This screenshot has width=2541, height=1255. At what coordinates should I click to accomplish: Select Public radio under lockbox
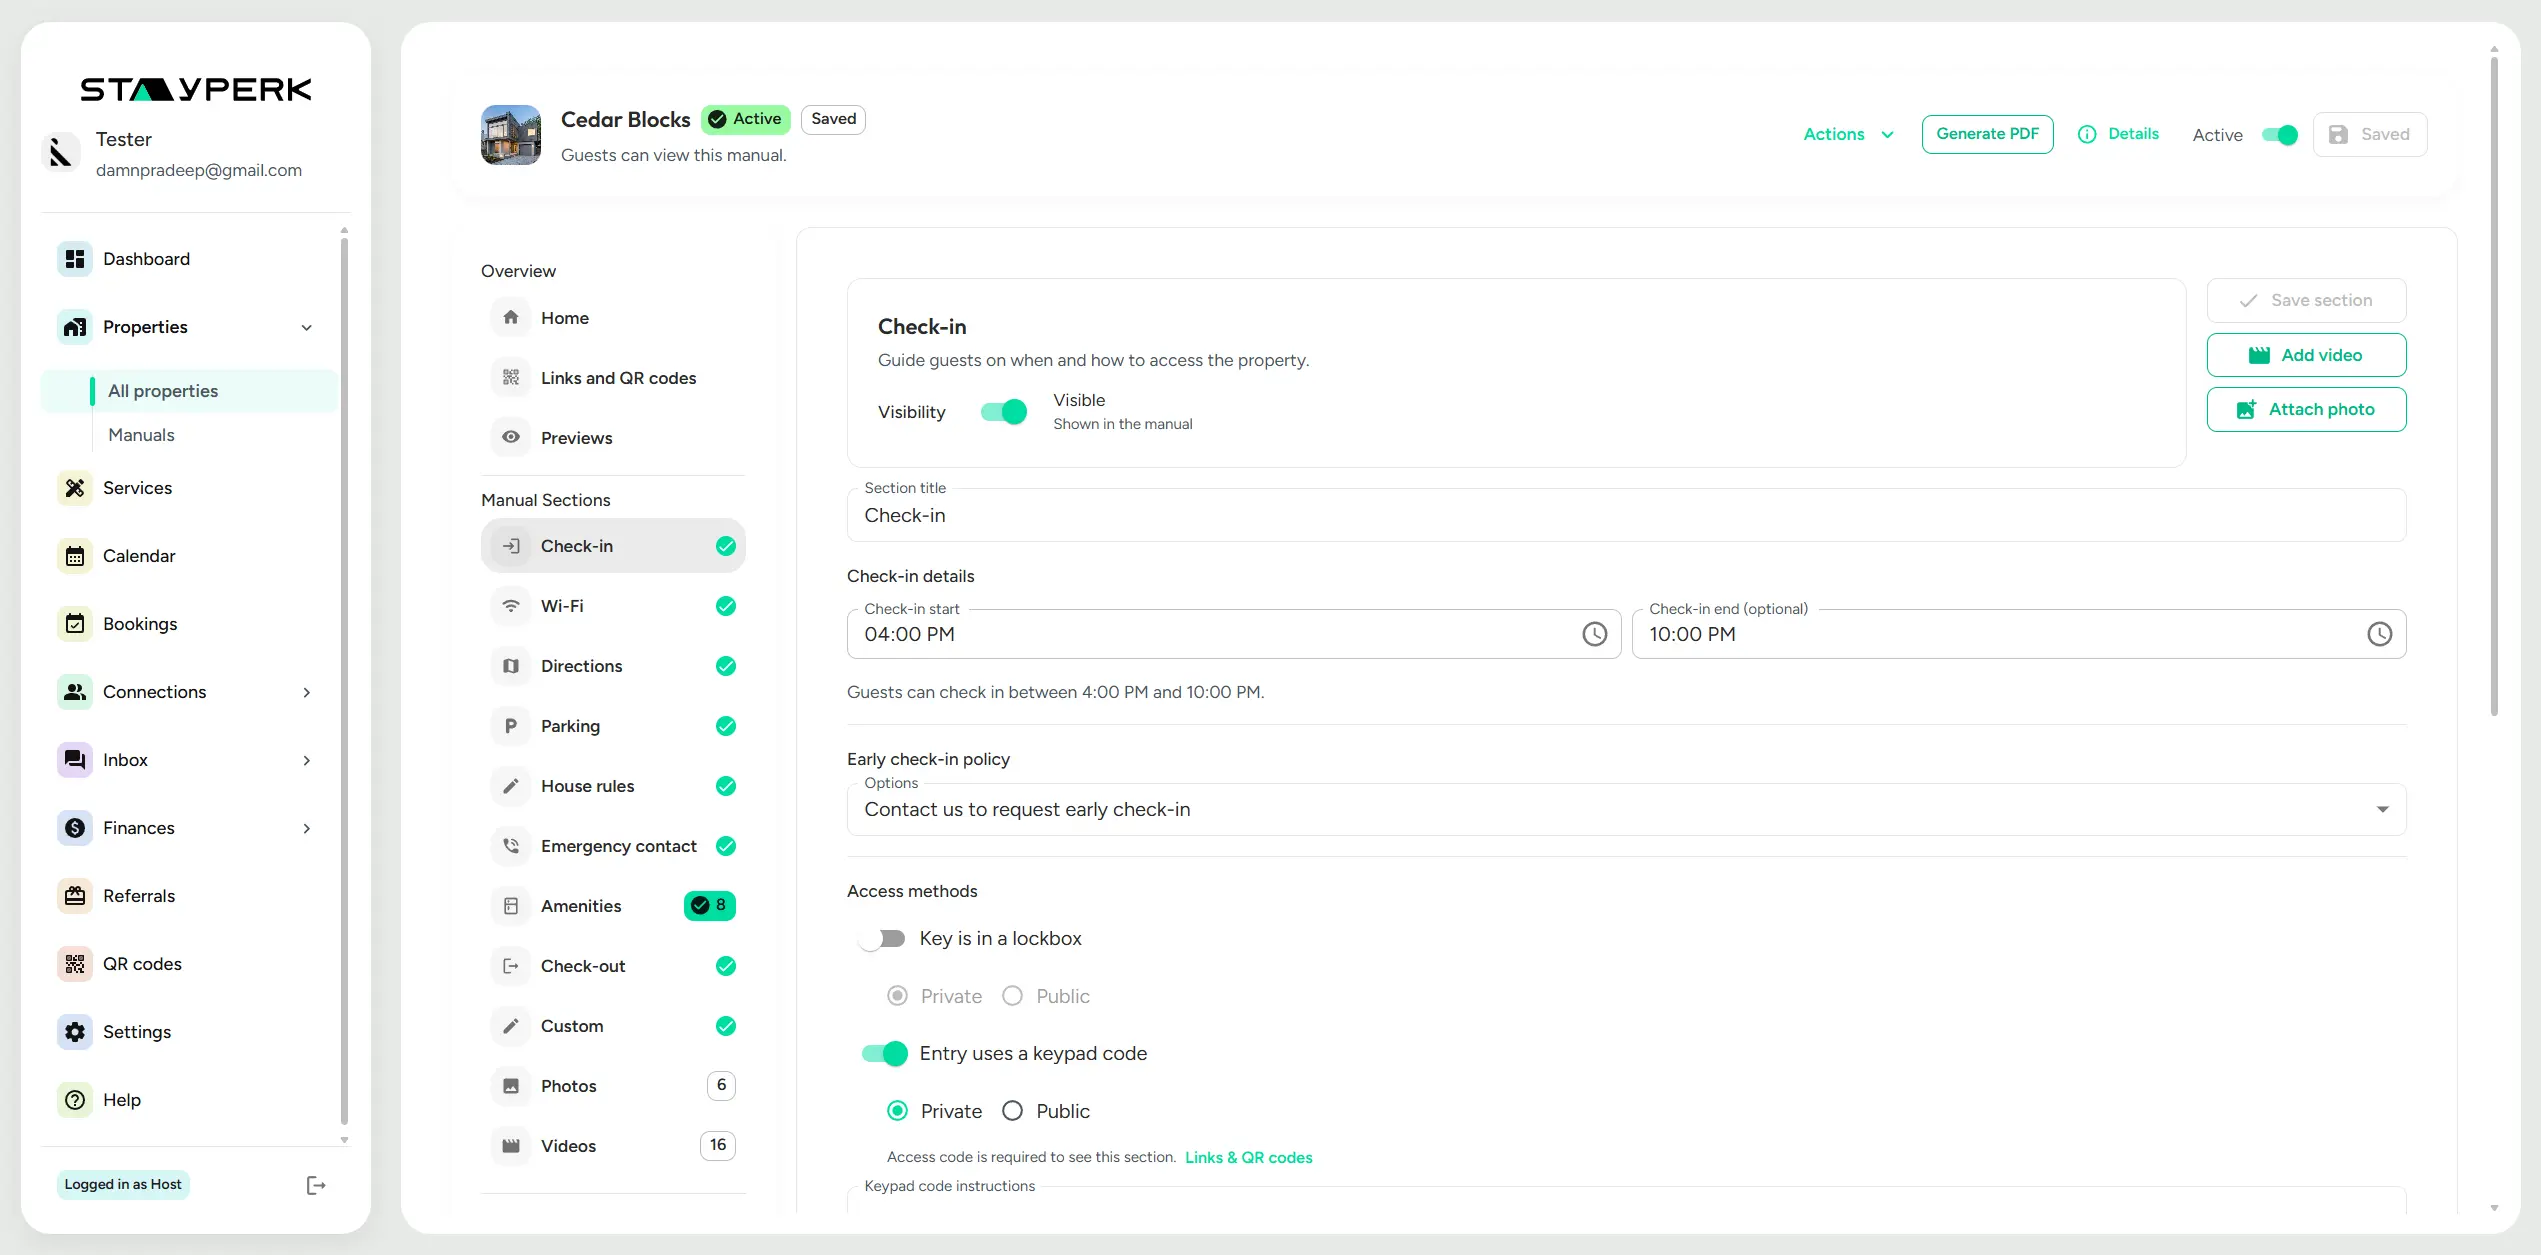[1012, 996]
